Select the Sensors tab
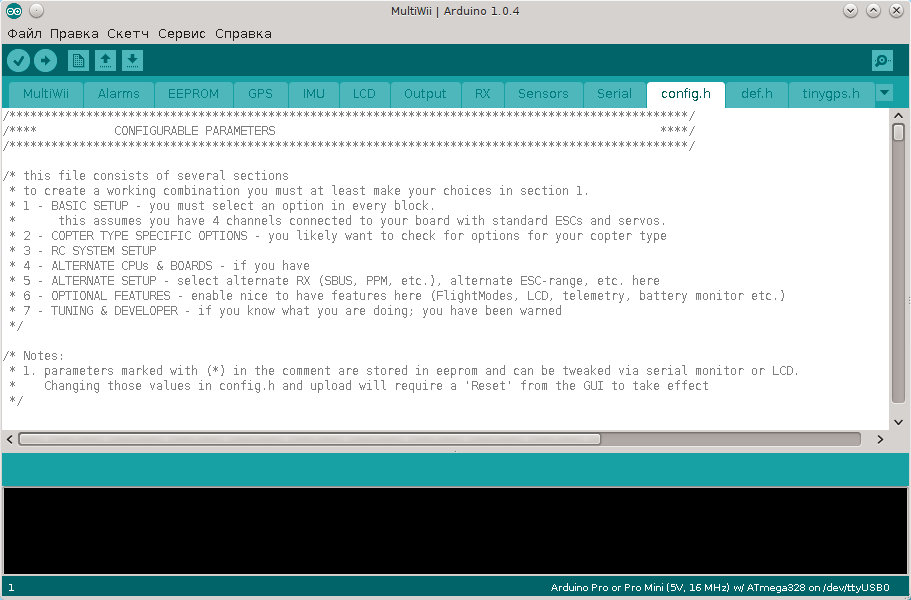This screenshot has height=600, width=911. point(543,94)
